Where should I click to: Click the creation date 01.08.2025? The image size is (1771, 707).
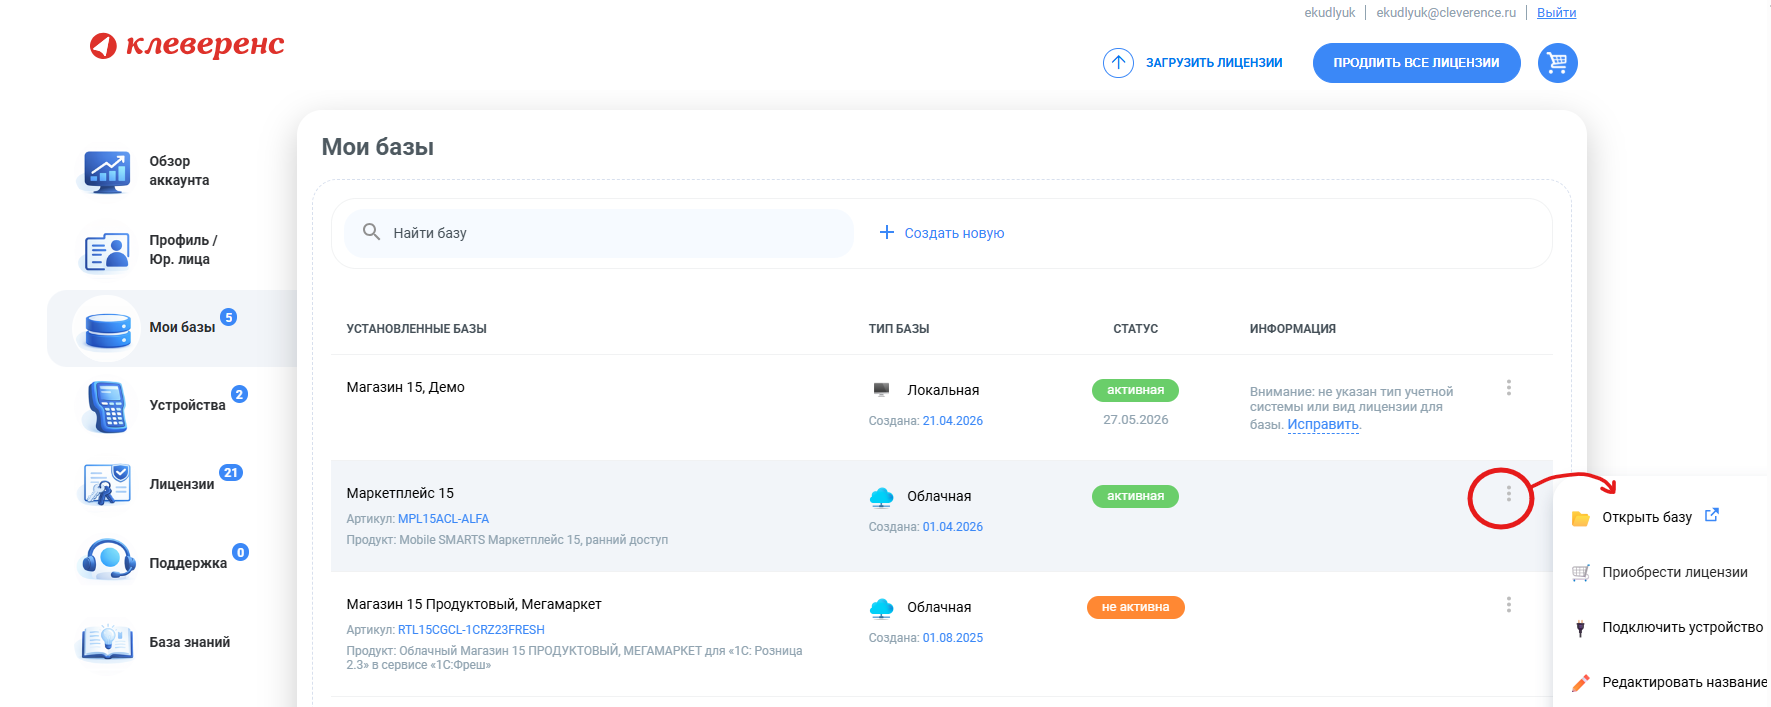click(953, 638)
